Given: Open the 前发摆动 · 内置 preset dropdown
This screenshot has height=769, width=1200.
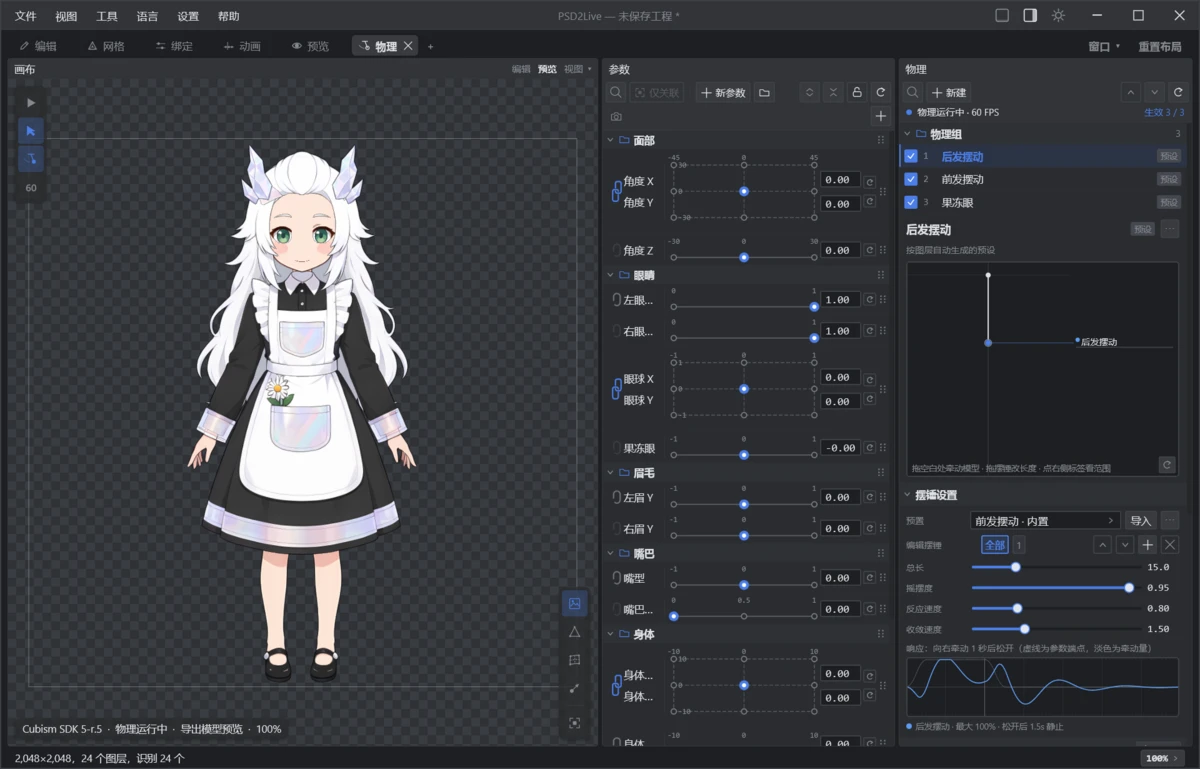Looking at the screenshot, I should click(1045, 520).
